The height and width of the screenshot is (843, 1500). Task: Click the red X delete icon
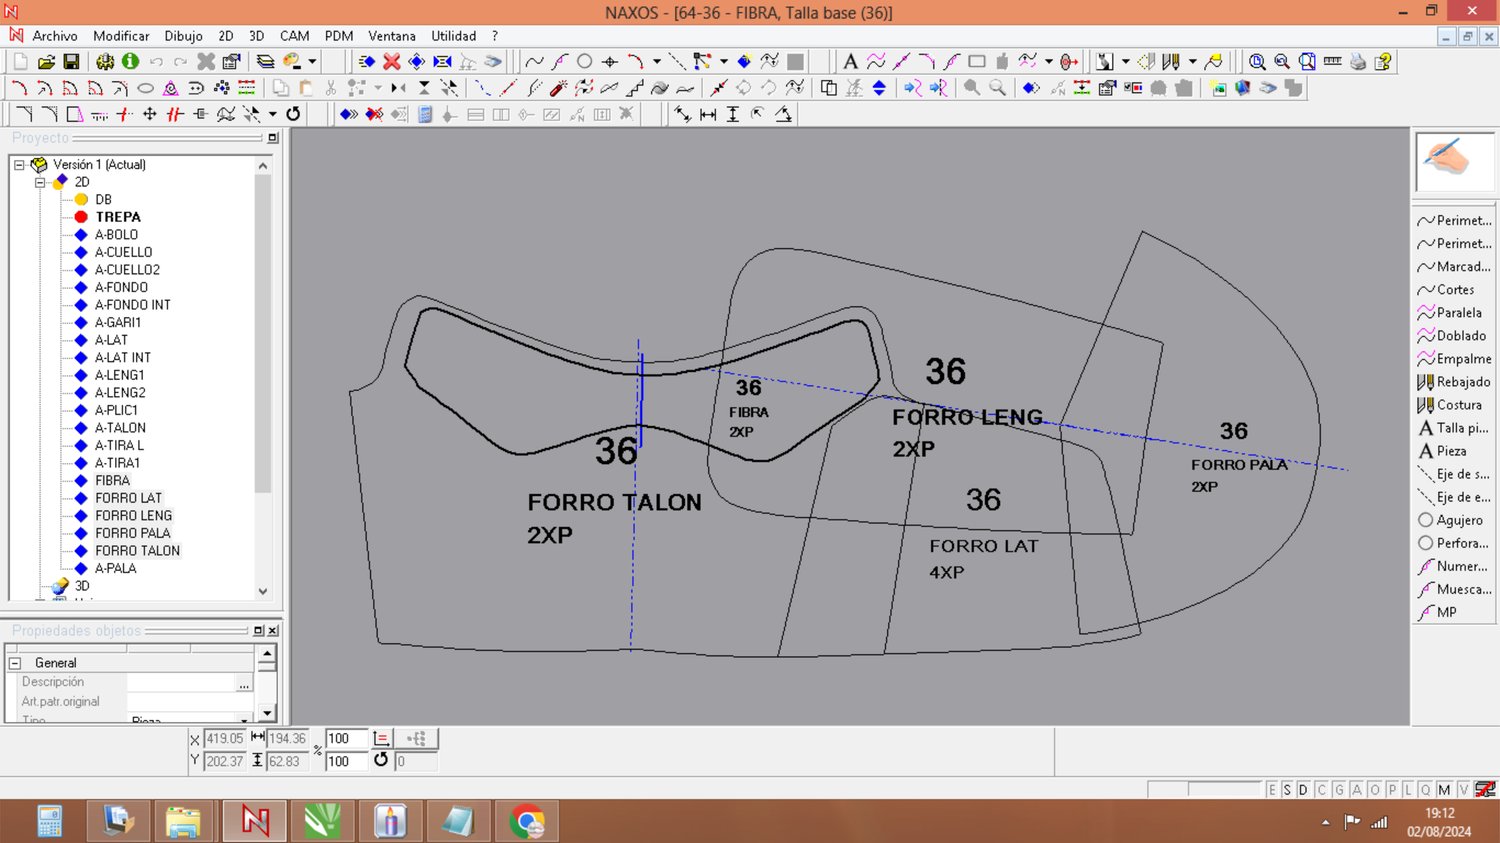point(391,62)
